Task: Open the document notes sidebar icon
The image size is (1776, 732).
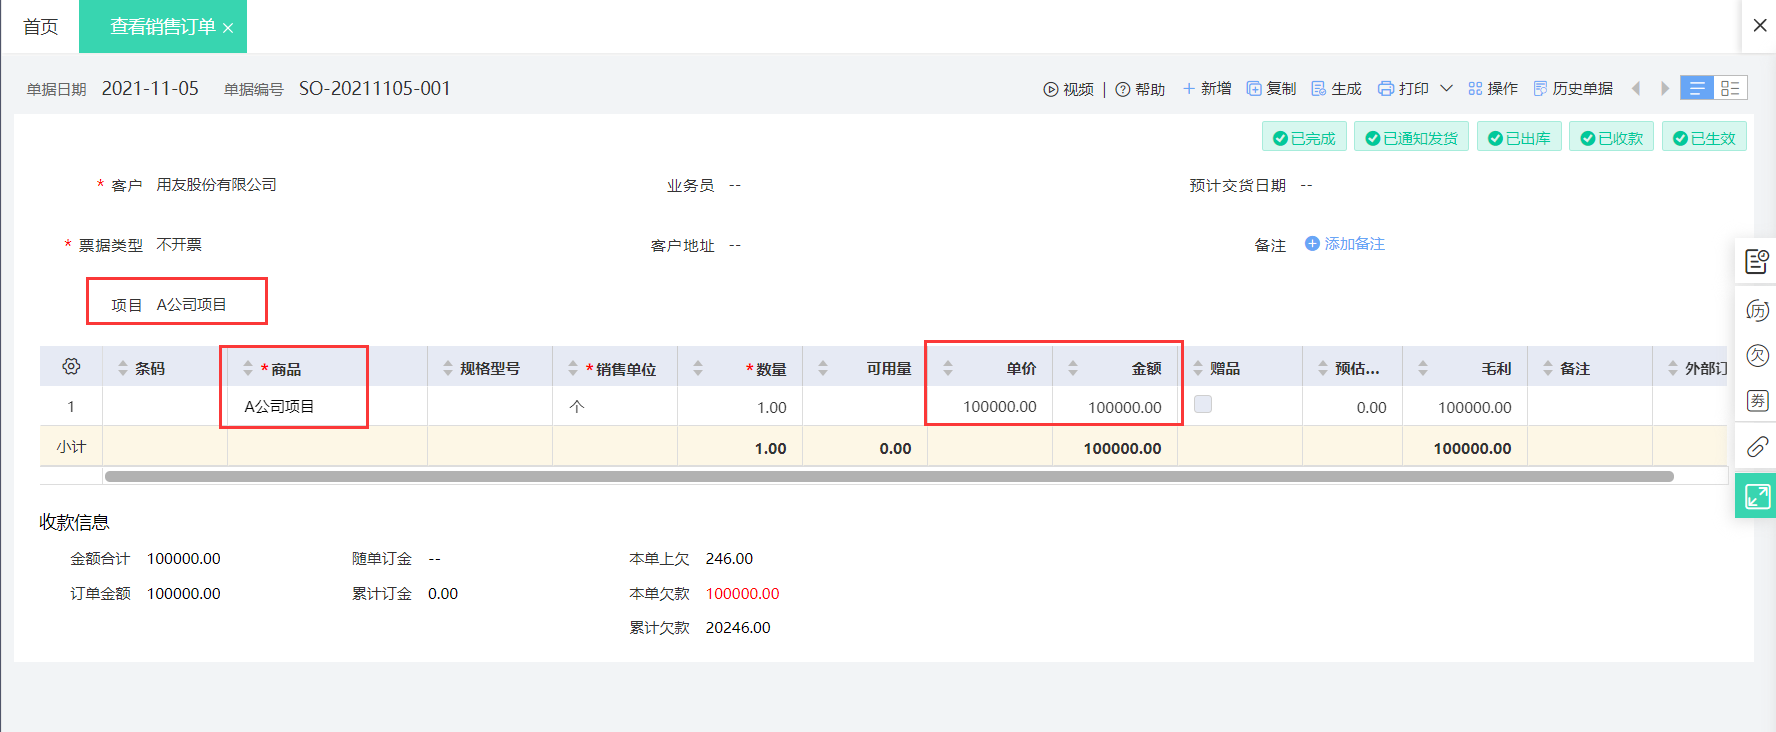Action: (x=1757, y=262)
